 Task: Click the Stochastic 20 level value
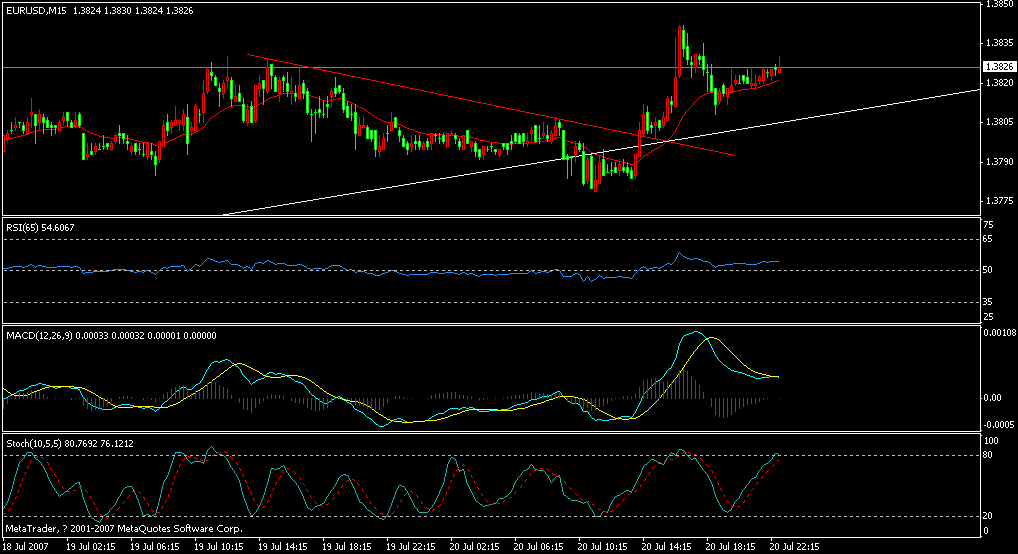point(987,516)
